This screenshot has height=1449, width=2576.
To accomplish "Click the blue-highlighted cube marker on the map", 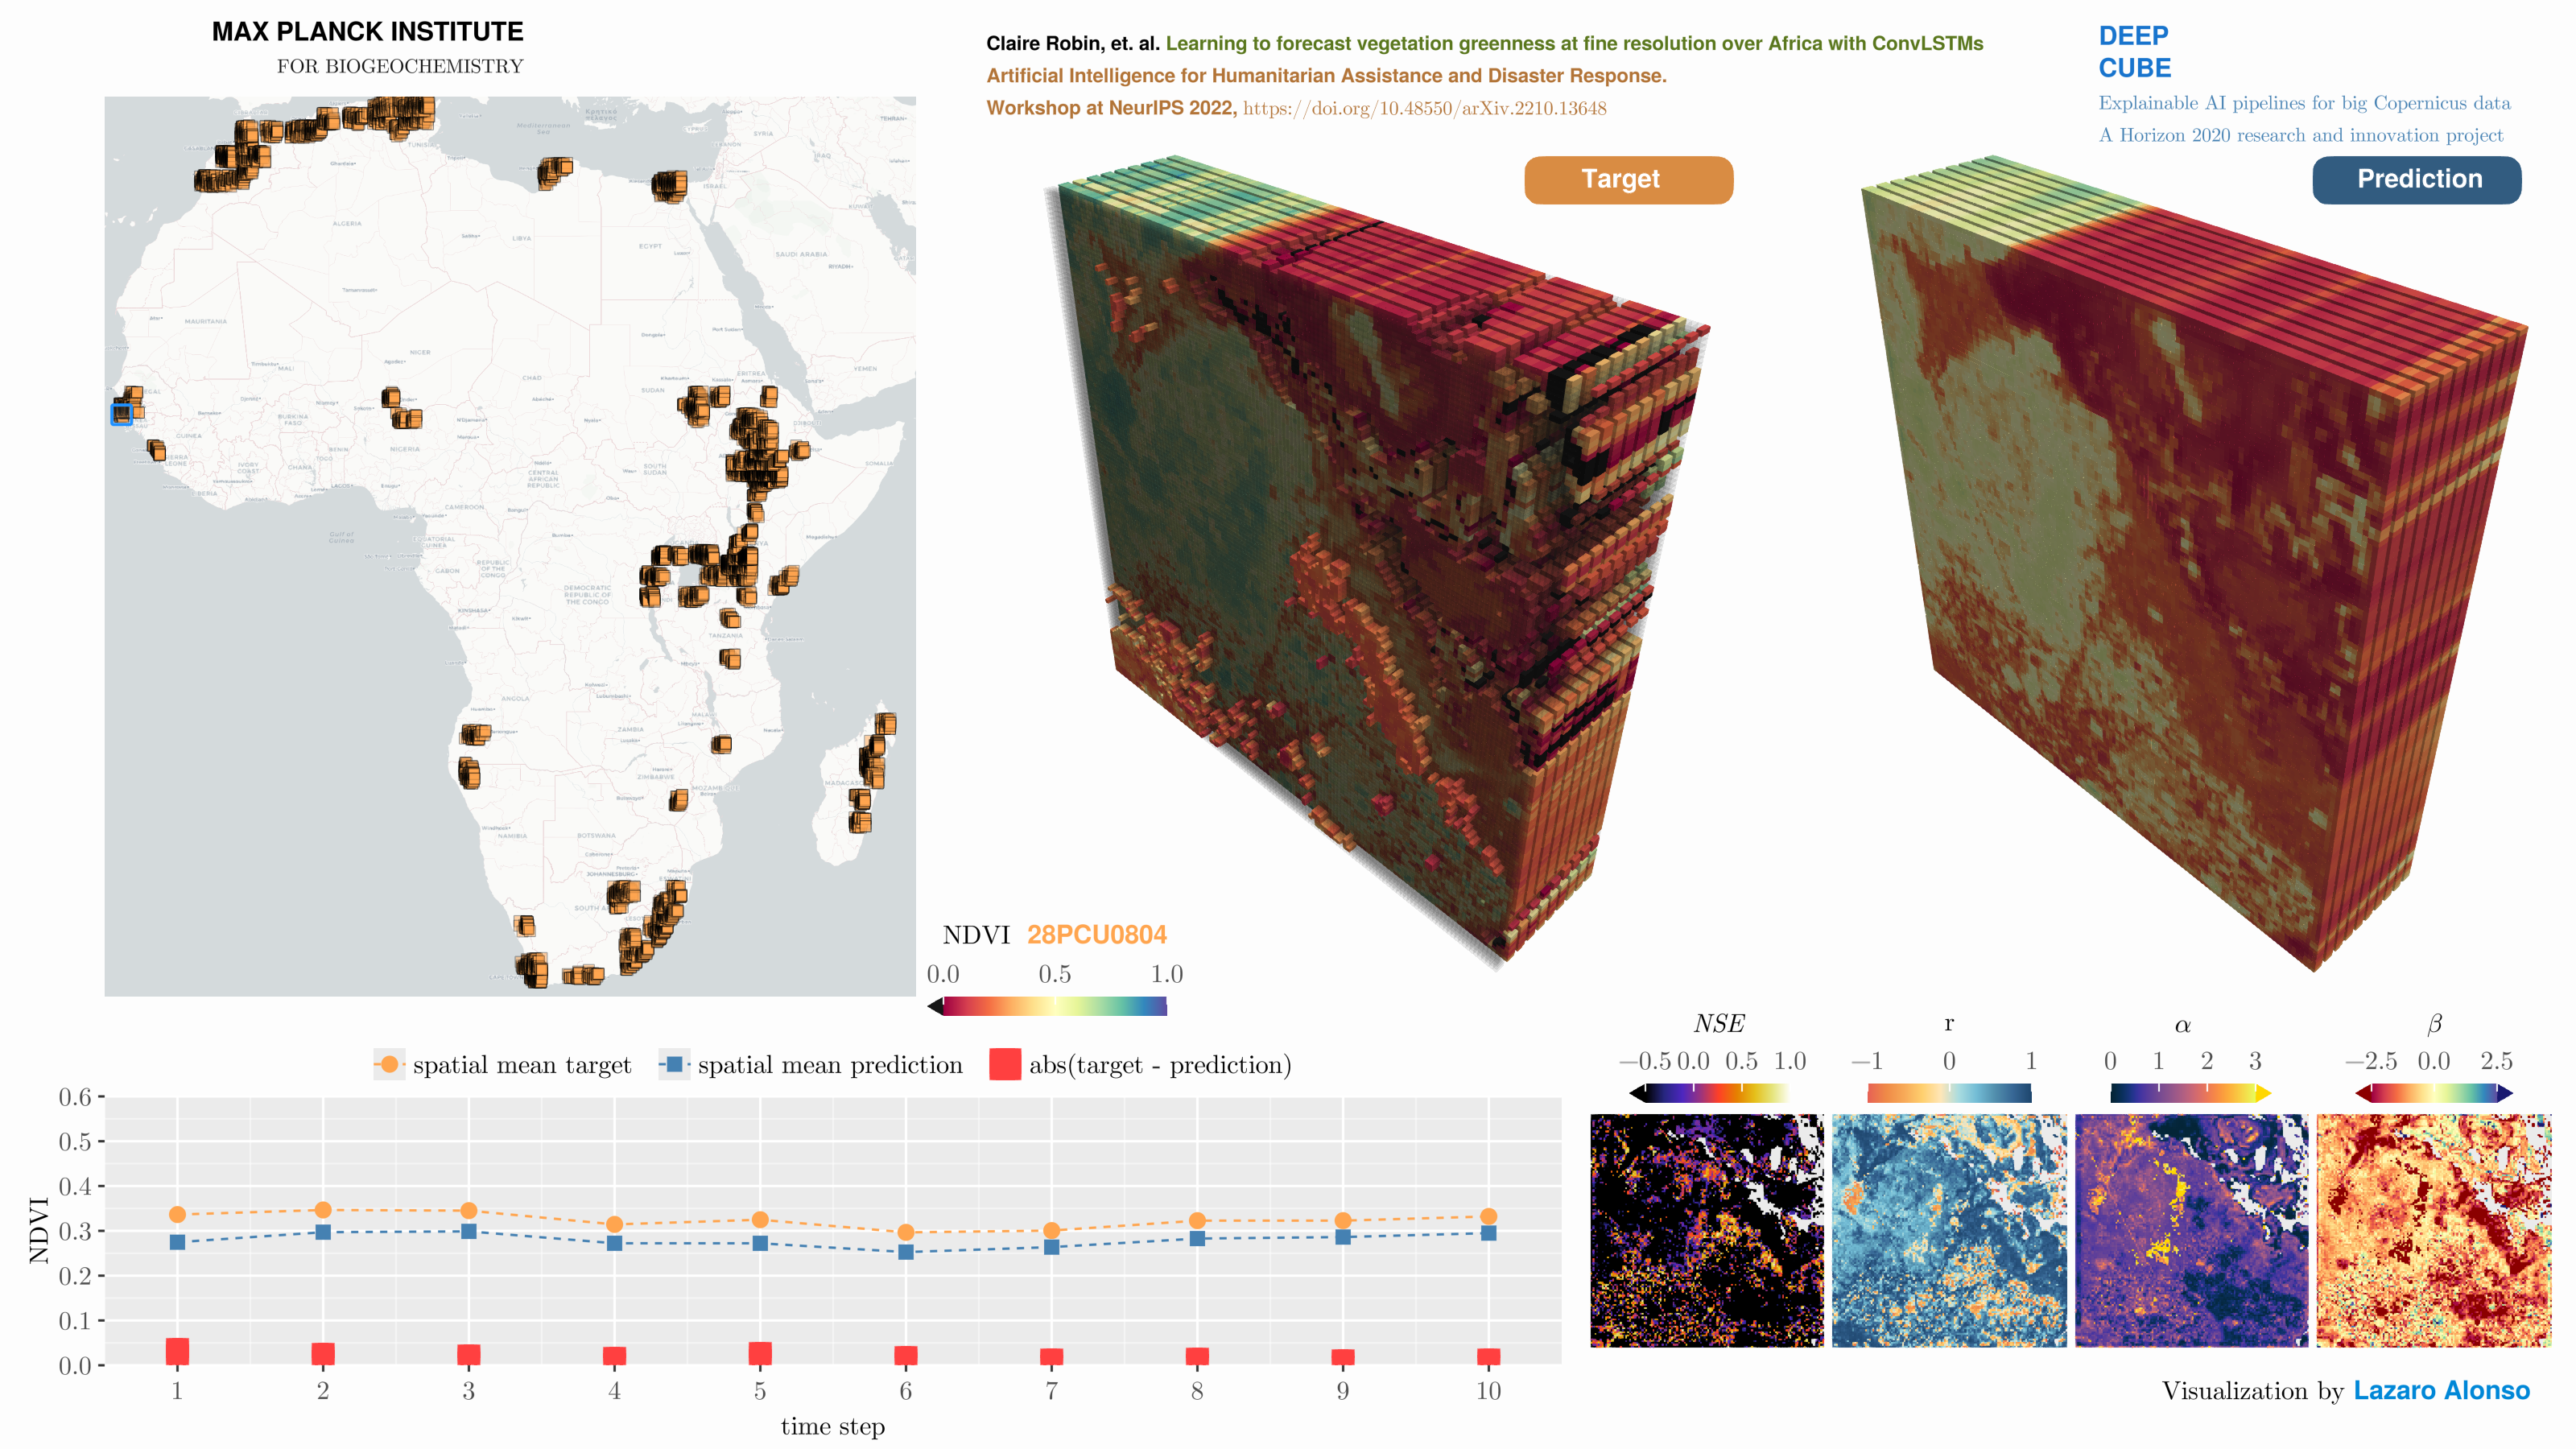I will 121,414.
